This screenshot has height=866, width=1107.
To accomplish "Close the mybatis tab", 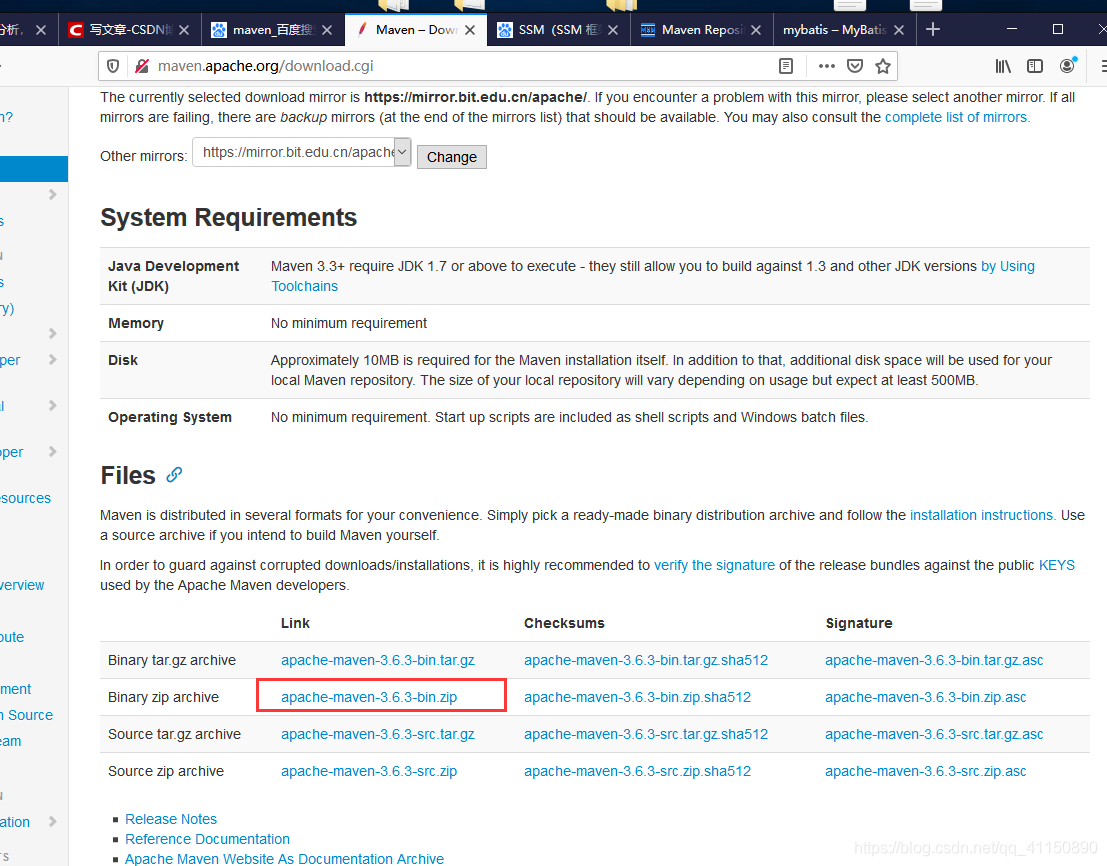I will 899,30.
